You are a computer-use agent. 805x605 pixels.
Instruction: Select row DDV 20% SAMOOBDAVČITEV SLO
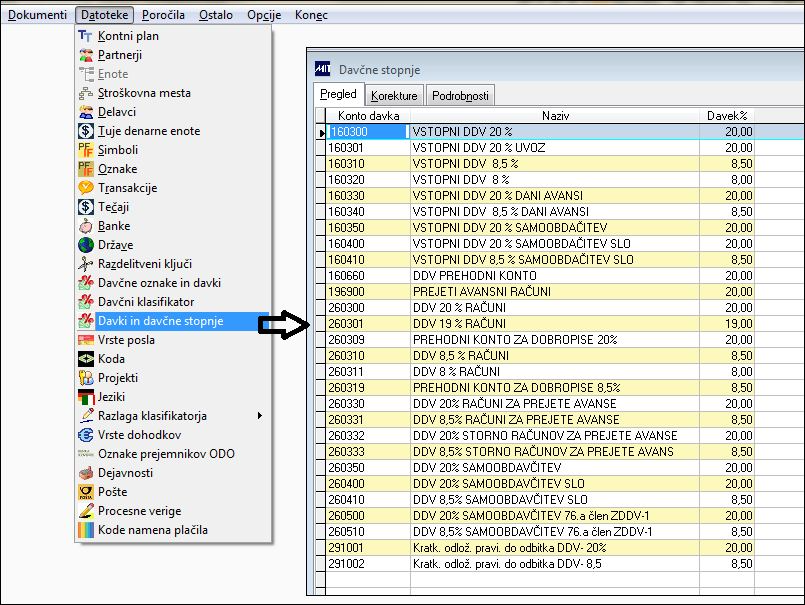pos(540,484)
